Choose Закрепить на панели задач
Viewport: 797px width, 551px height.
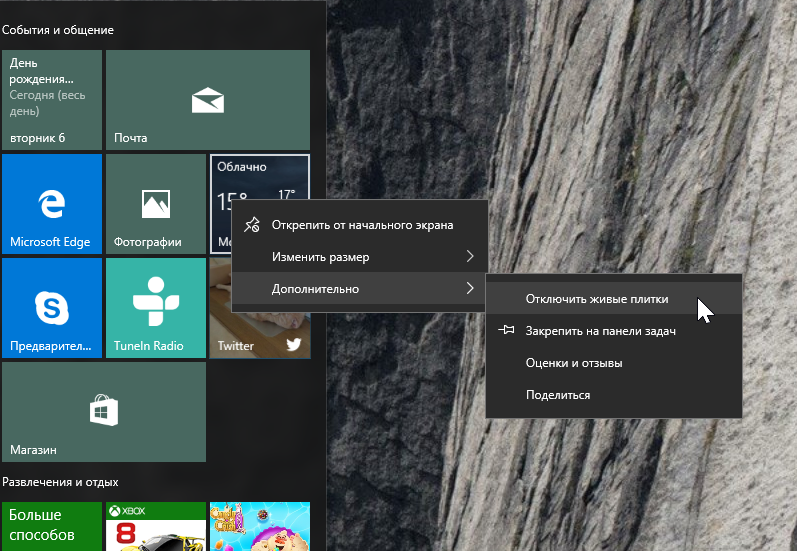click(x=601, y=330)
